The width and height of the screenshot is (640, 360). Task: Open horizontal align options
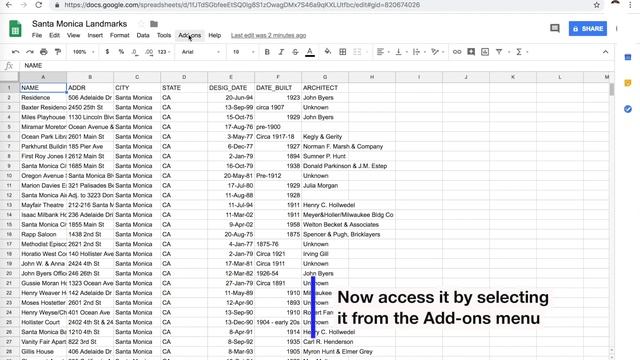click(382, 52)
